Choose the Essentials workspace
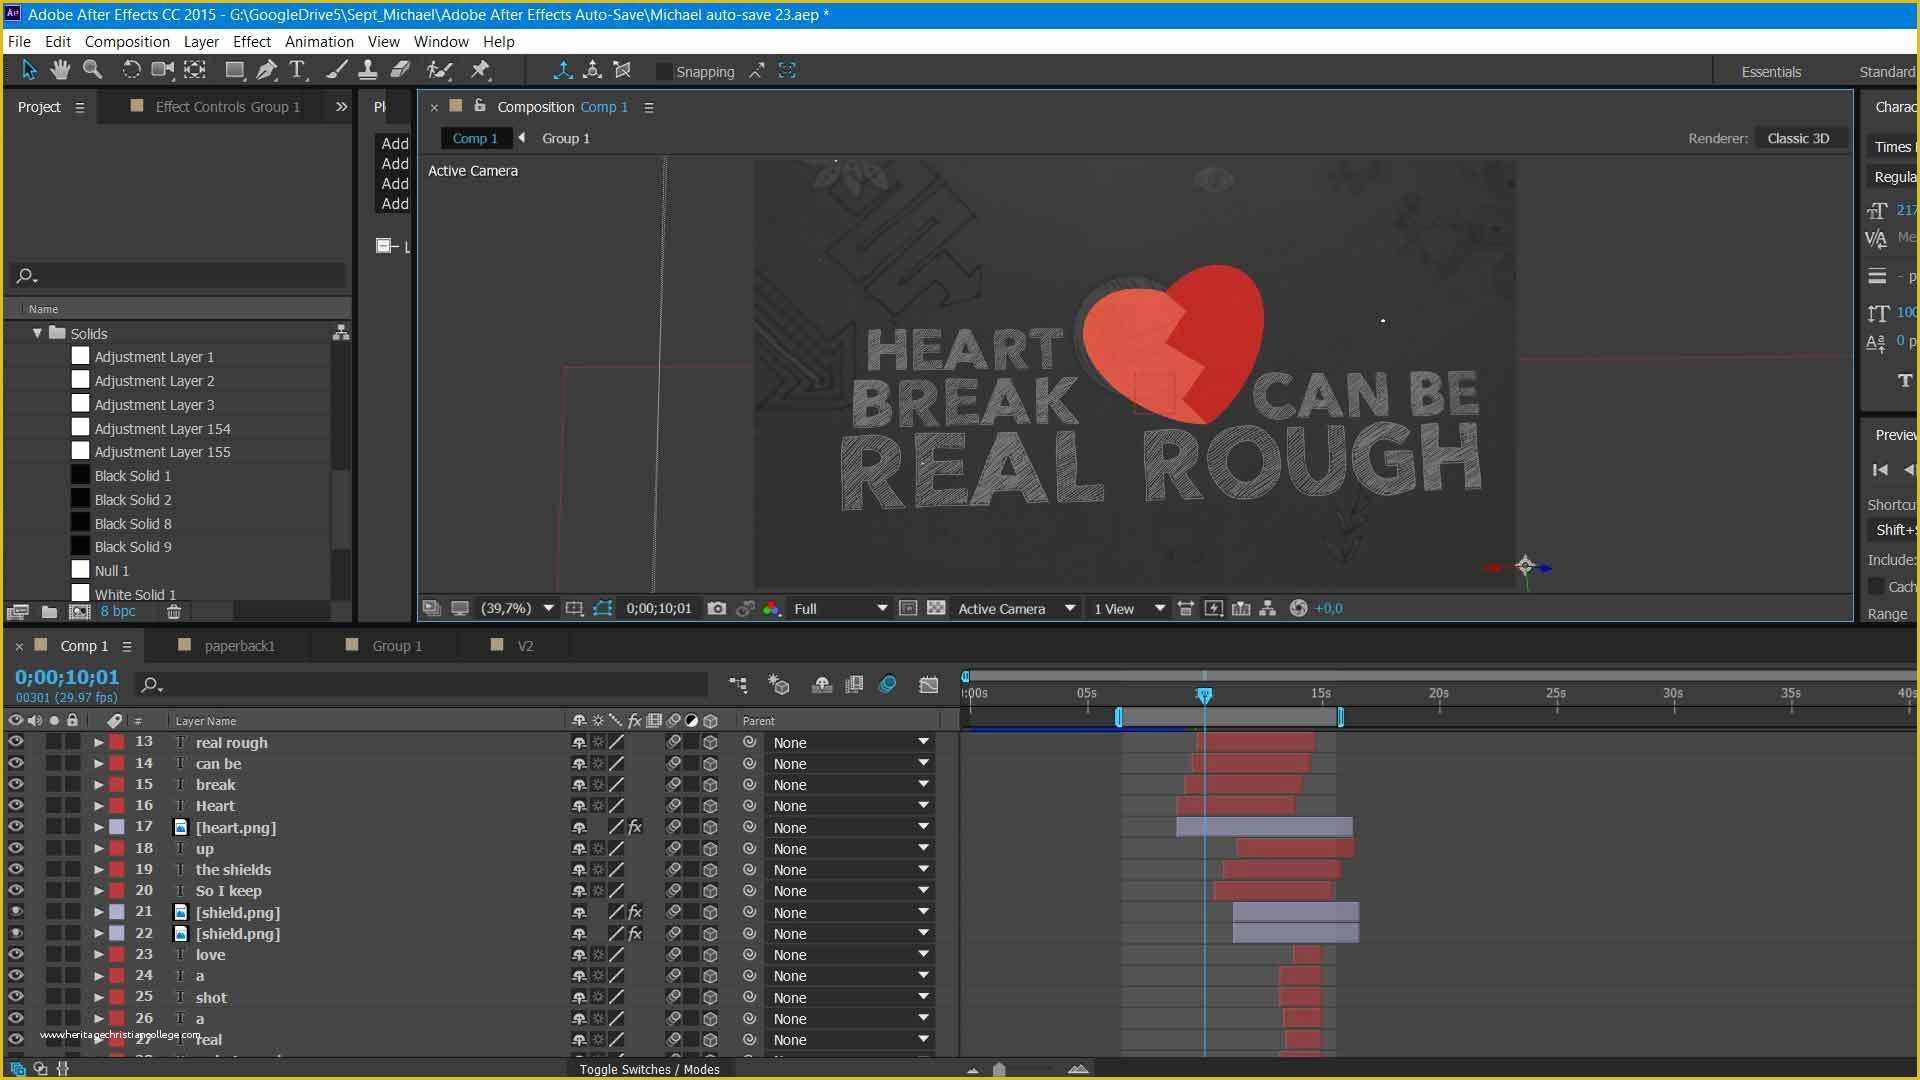Viewport: 1920px width, 1080px height. pos(1771,72)
